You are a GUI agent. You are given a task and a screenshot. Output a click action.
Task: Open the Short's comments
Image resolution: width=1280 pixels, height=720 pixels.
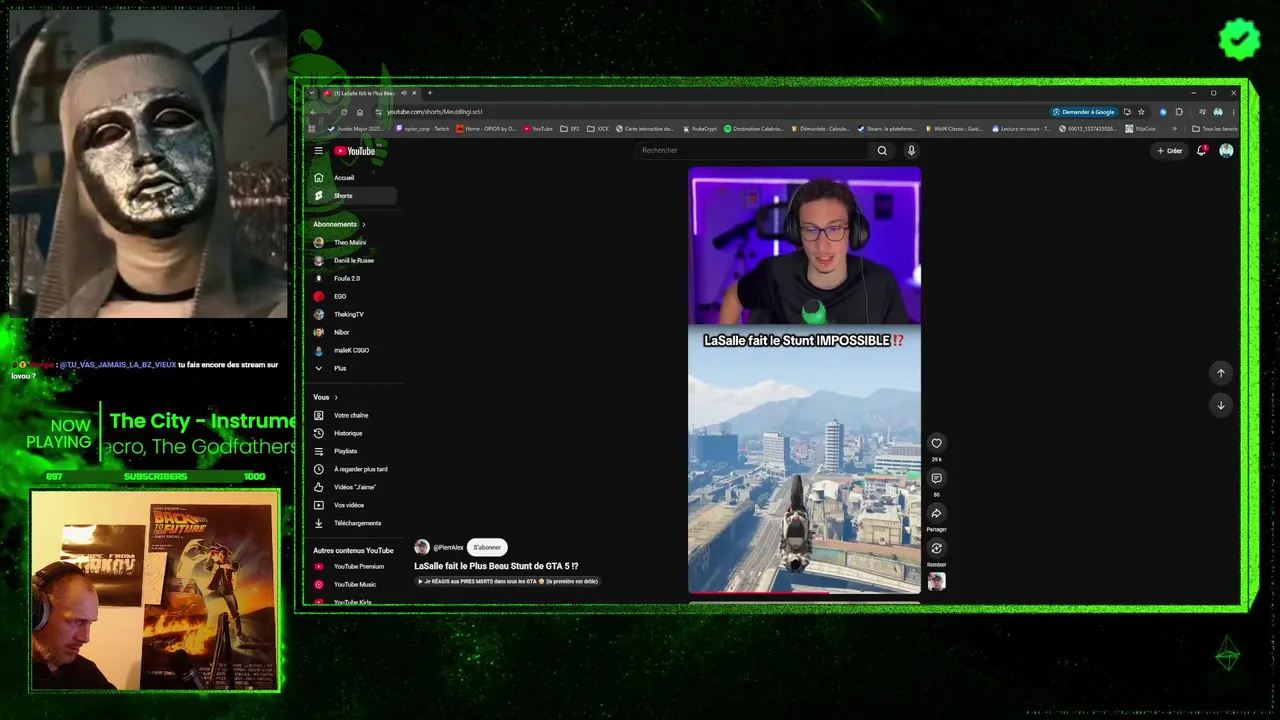point(936,478)
